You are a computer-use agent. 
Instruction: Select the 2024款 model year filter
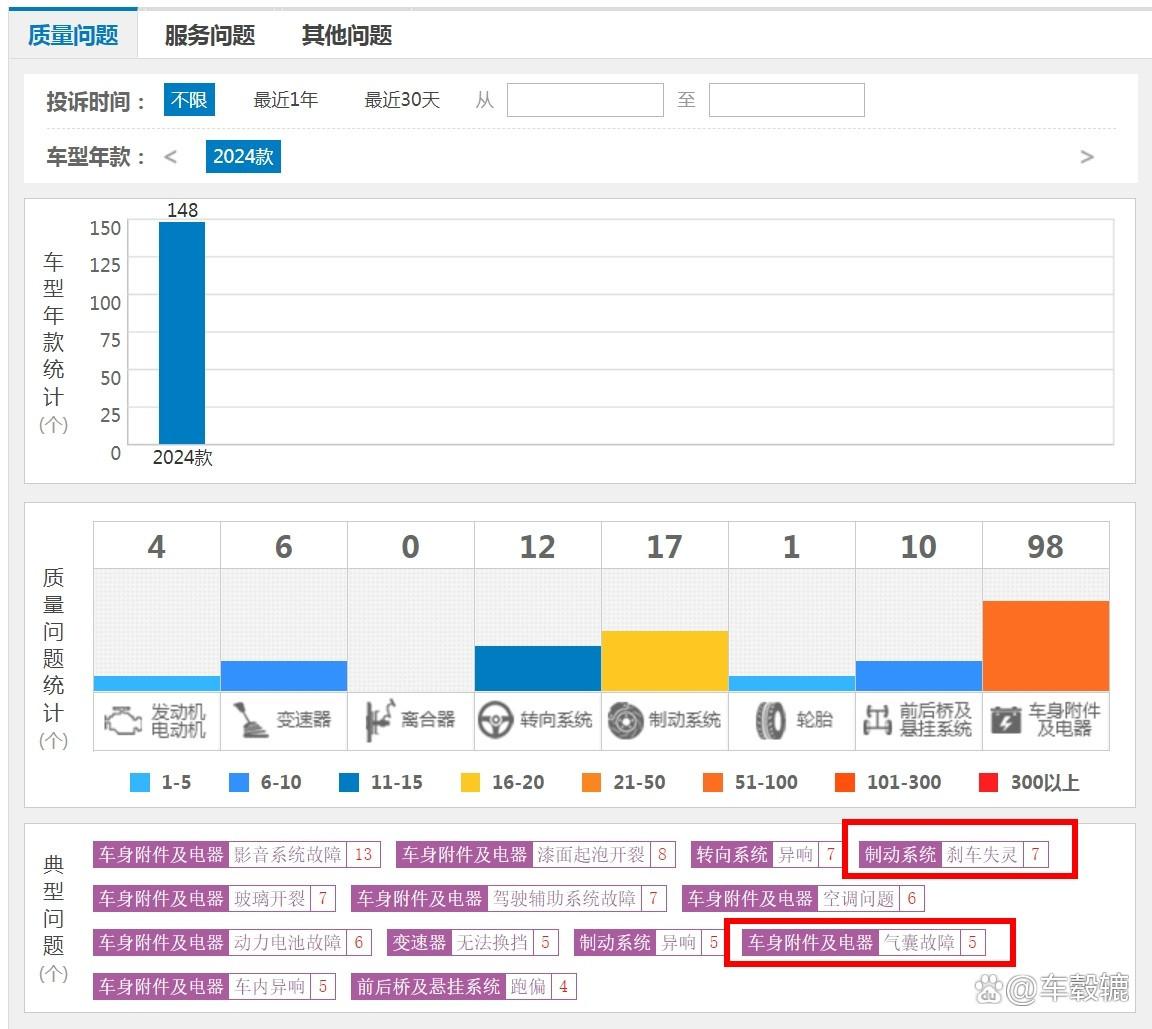pyautogui.click(x=243, y=156)
